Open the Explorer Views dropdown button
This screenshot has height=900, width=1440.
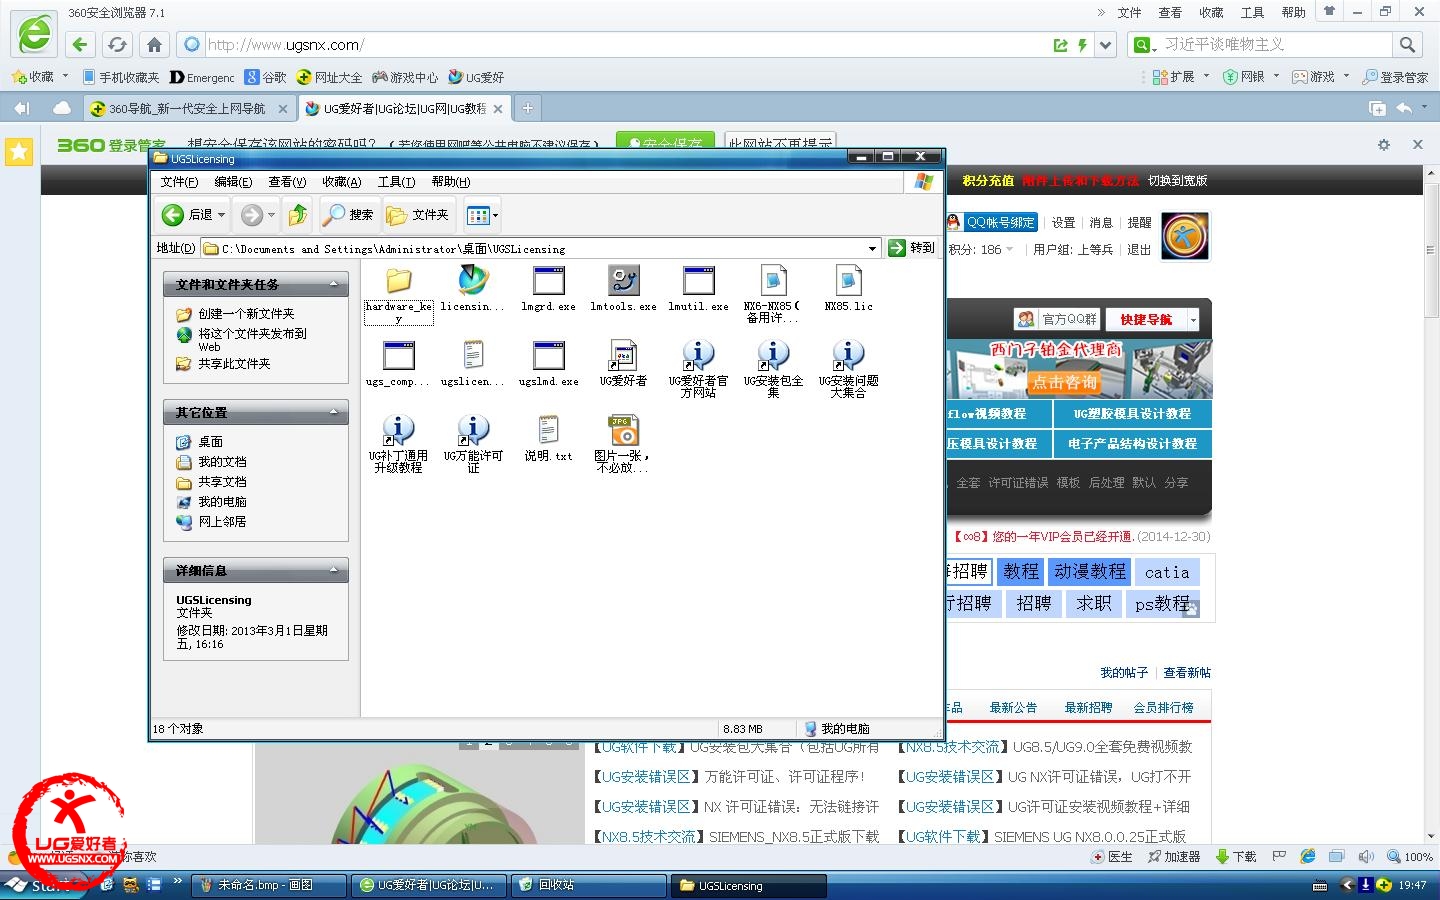tap(482, 214)
